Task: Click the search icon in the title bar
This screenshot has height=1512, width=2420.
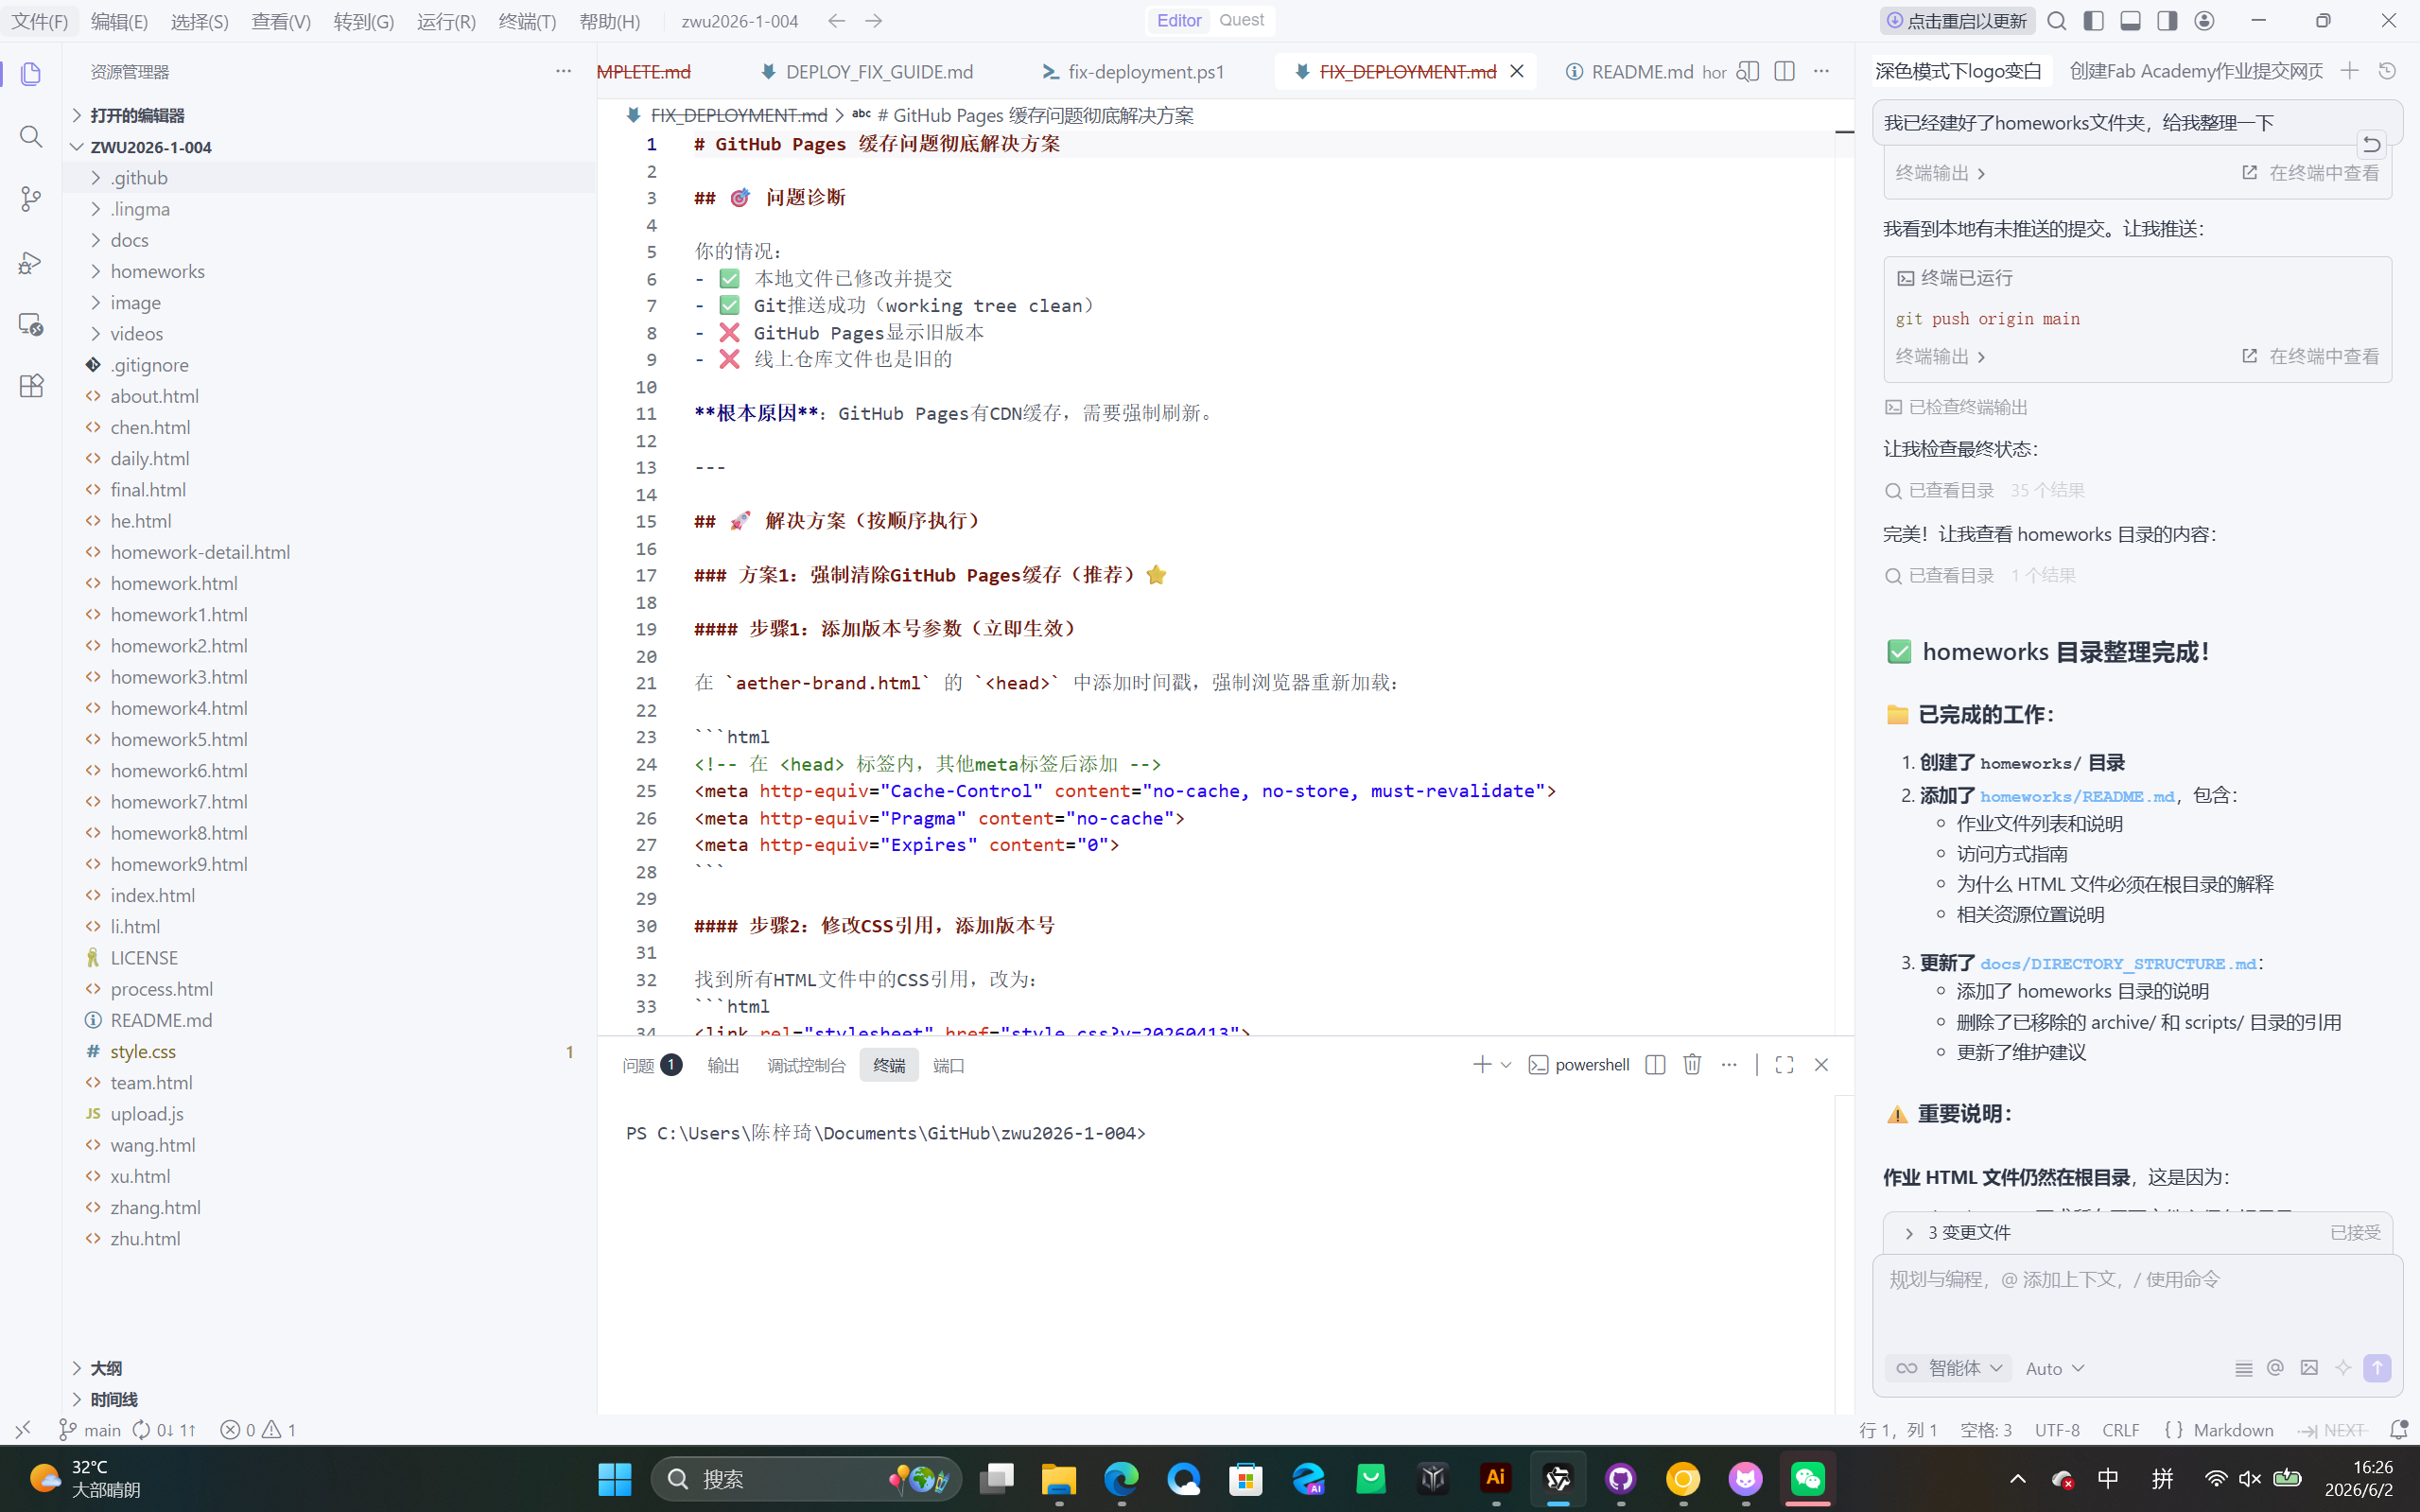Action: point(2057,21)
